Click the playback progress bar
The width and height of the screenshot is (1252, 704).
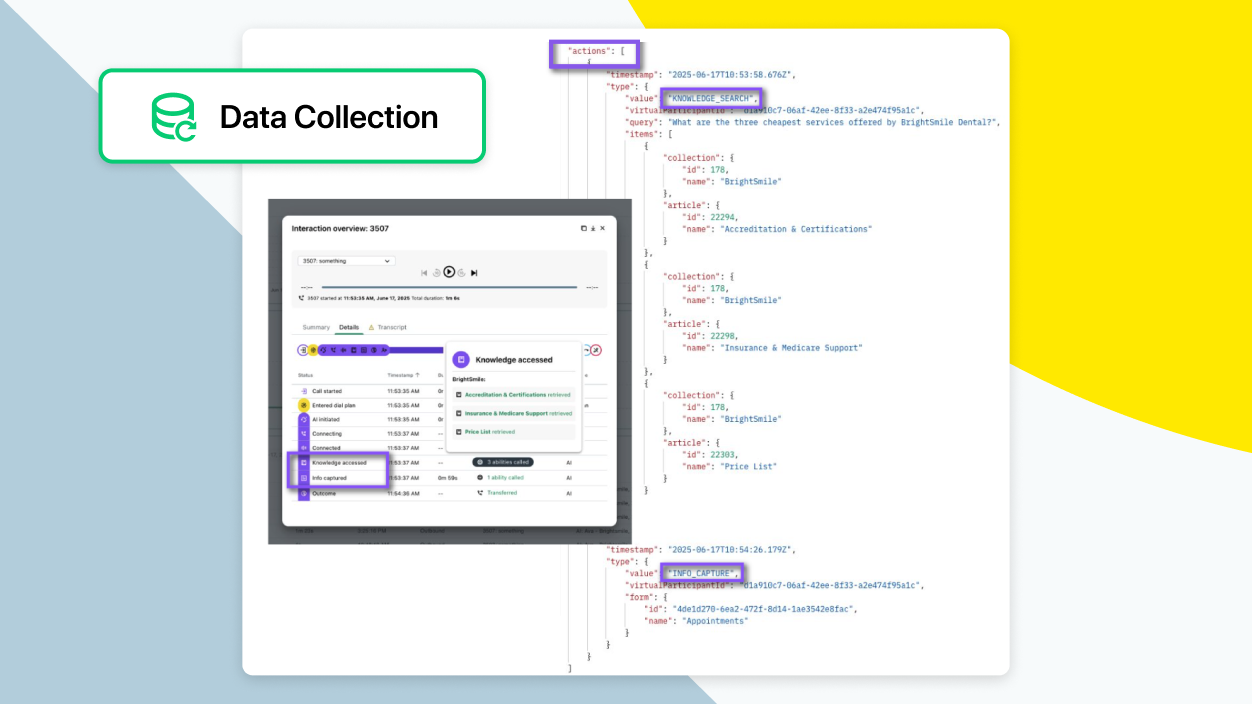click(x=449, y=287)
